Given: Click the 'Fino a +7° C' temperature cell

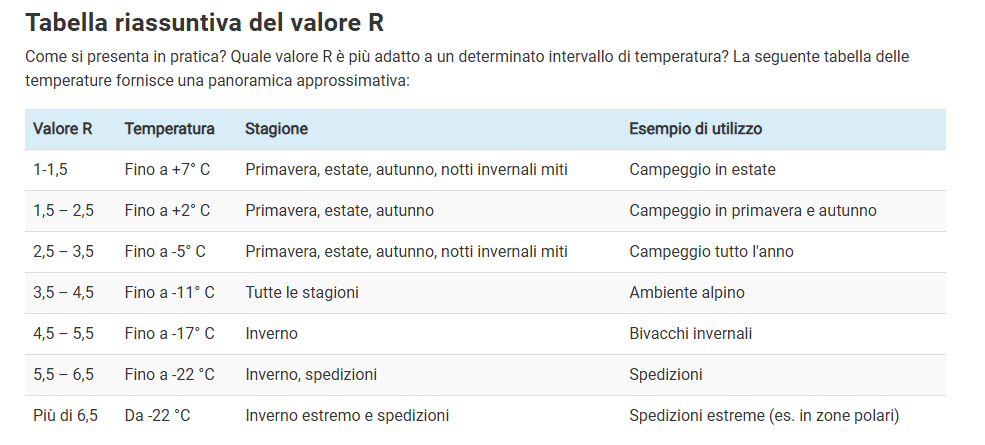Looking at the screenshot, I should 167,170.
